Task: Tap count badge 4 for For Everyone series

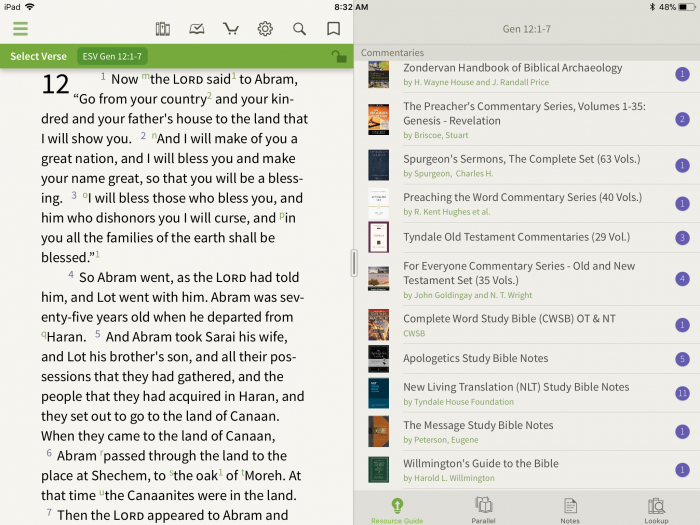Action: [682, 279]
